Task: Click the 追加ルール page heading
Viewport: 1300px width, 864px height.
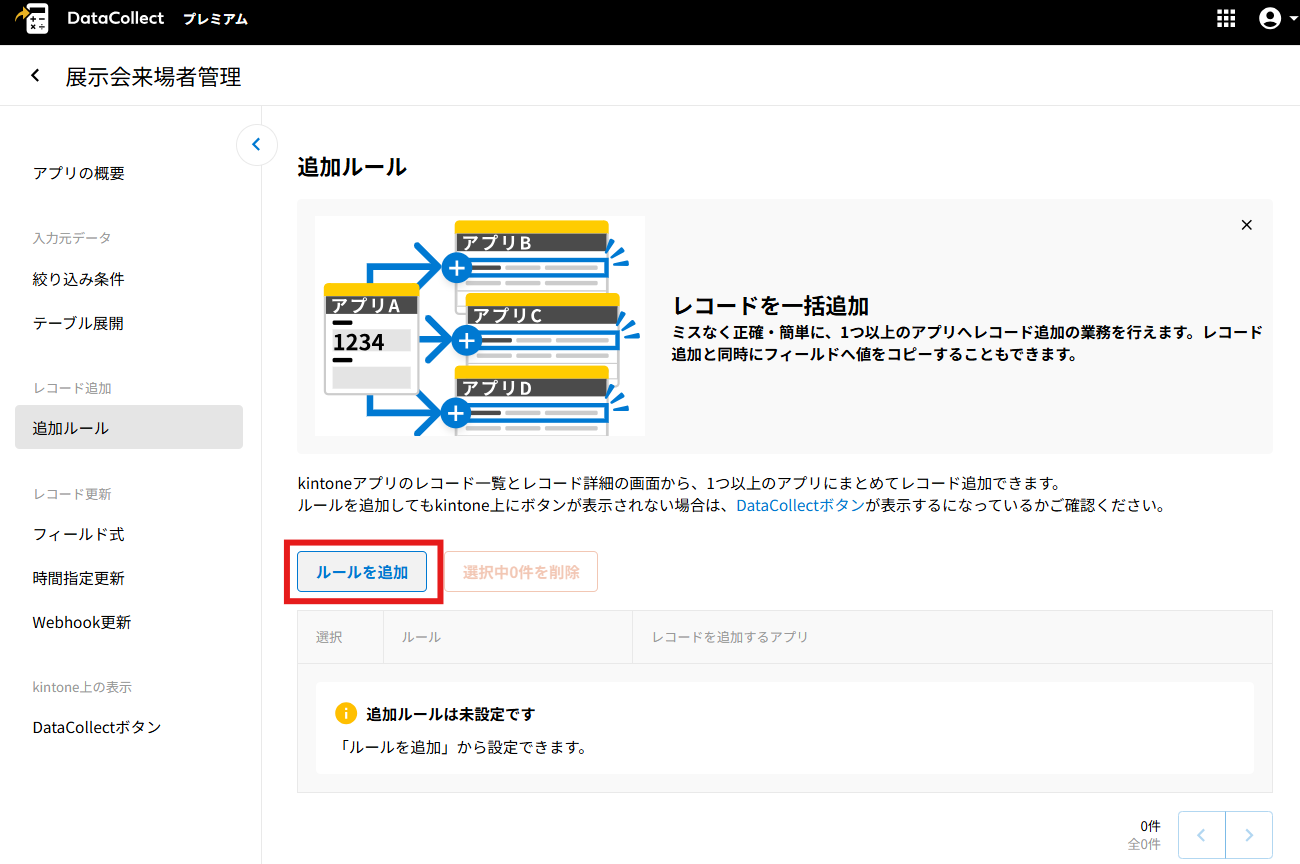Action: pyautogui.click(x=352, y=167)
